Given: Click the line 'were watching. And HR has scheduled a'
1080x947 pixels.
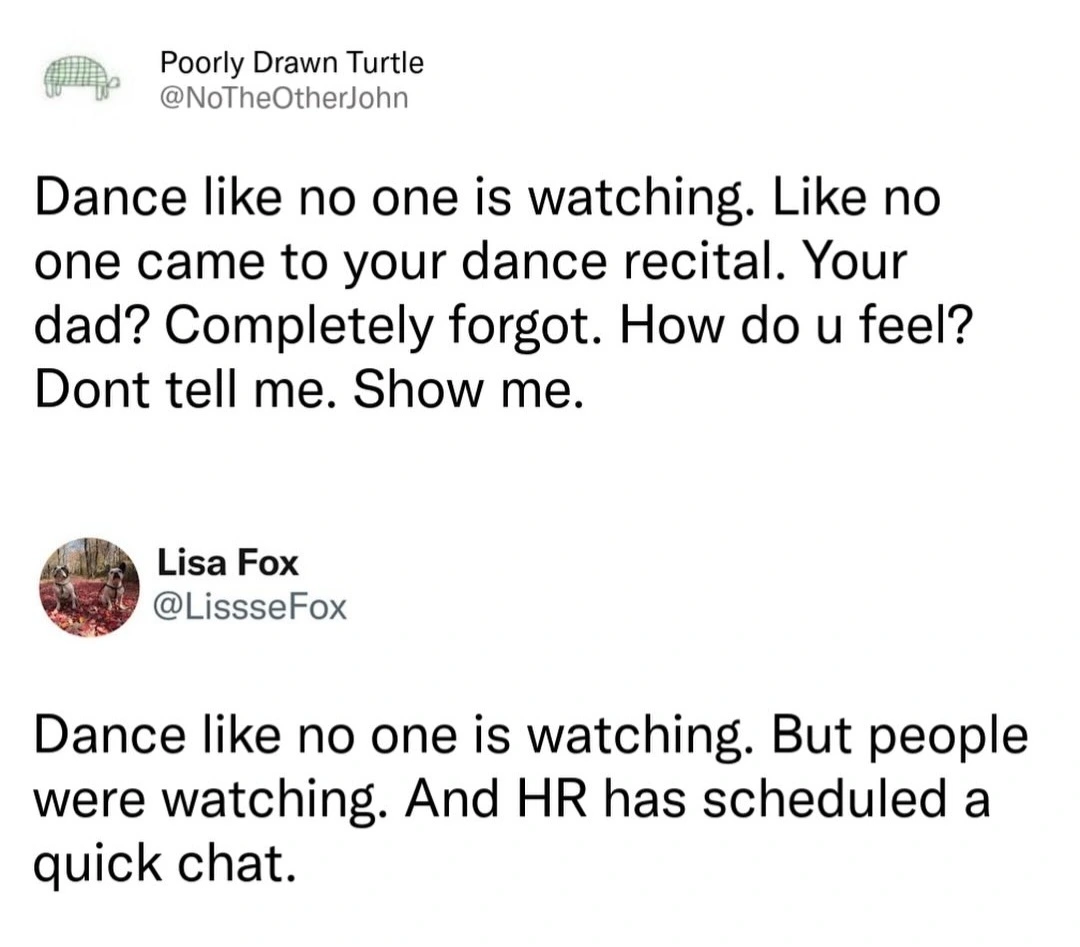Looking at the screenshot, I should point(512,798).
